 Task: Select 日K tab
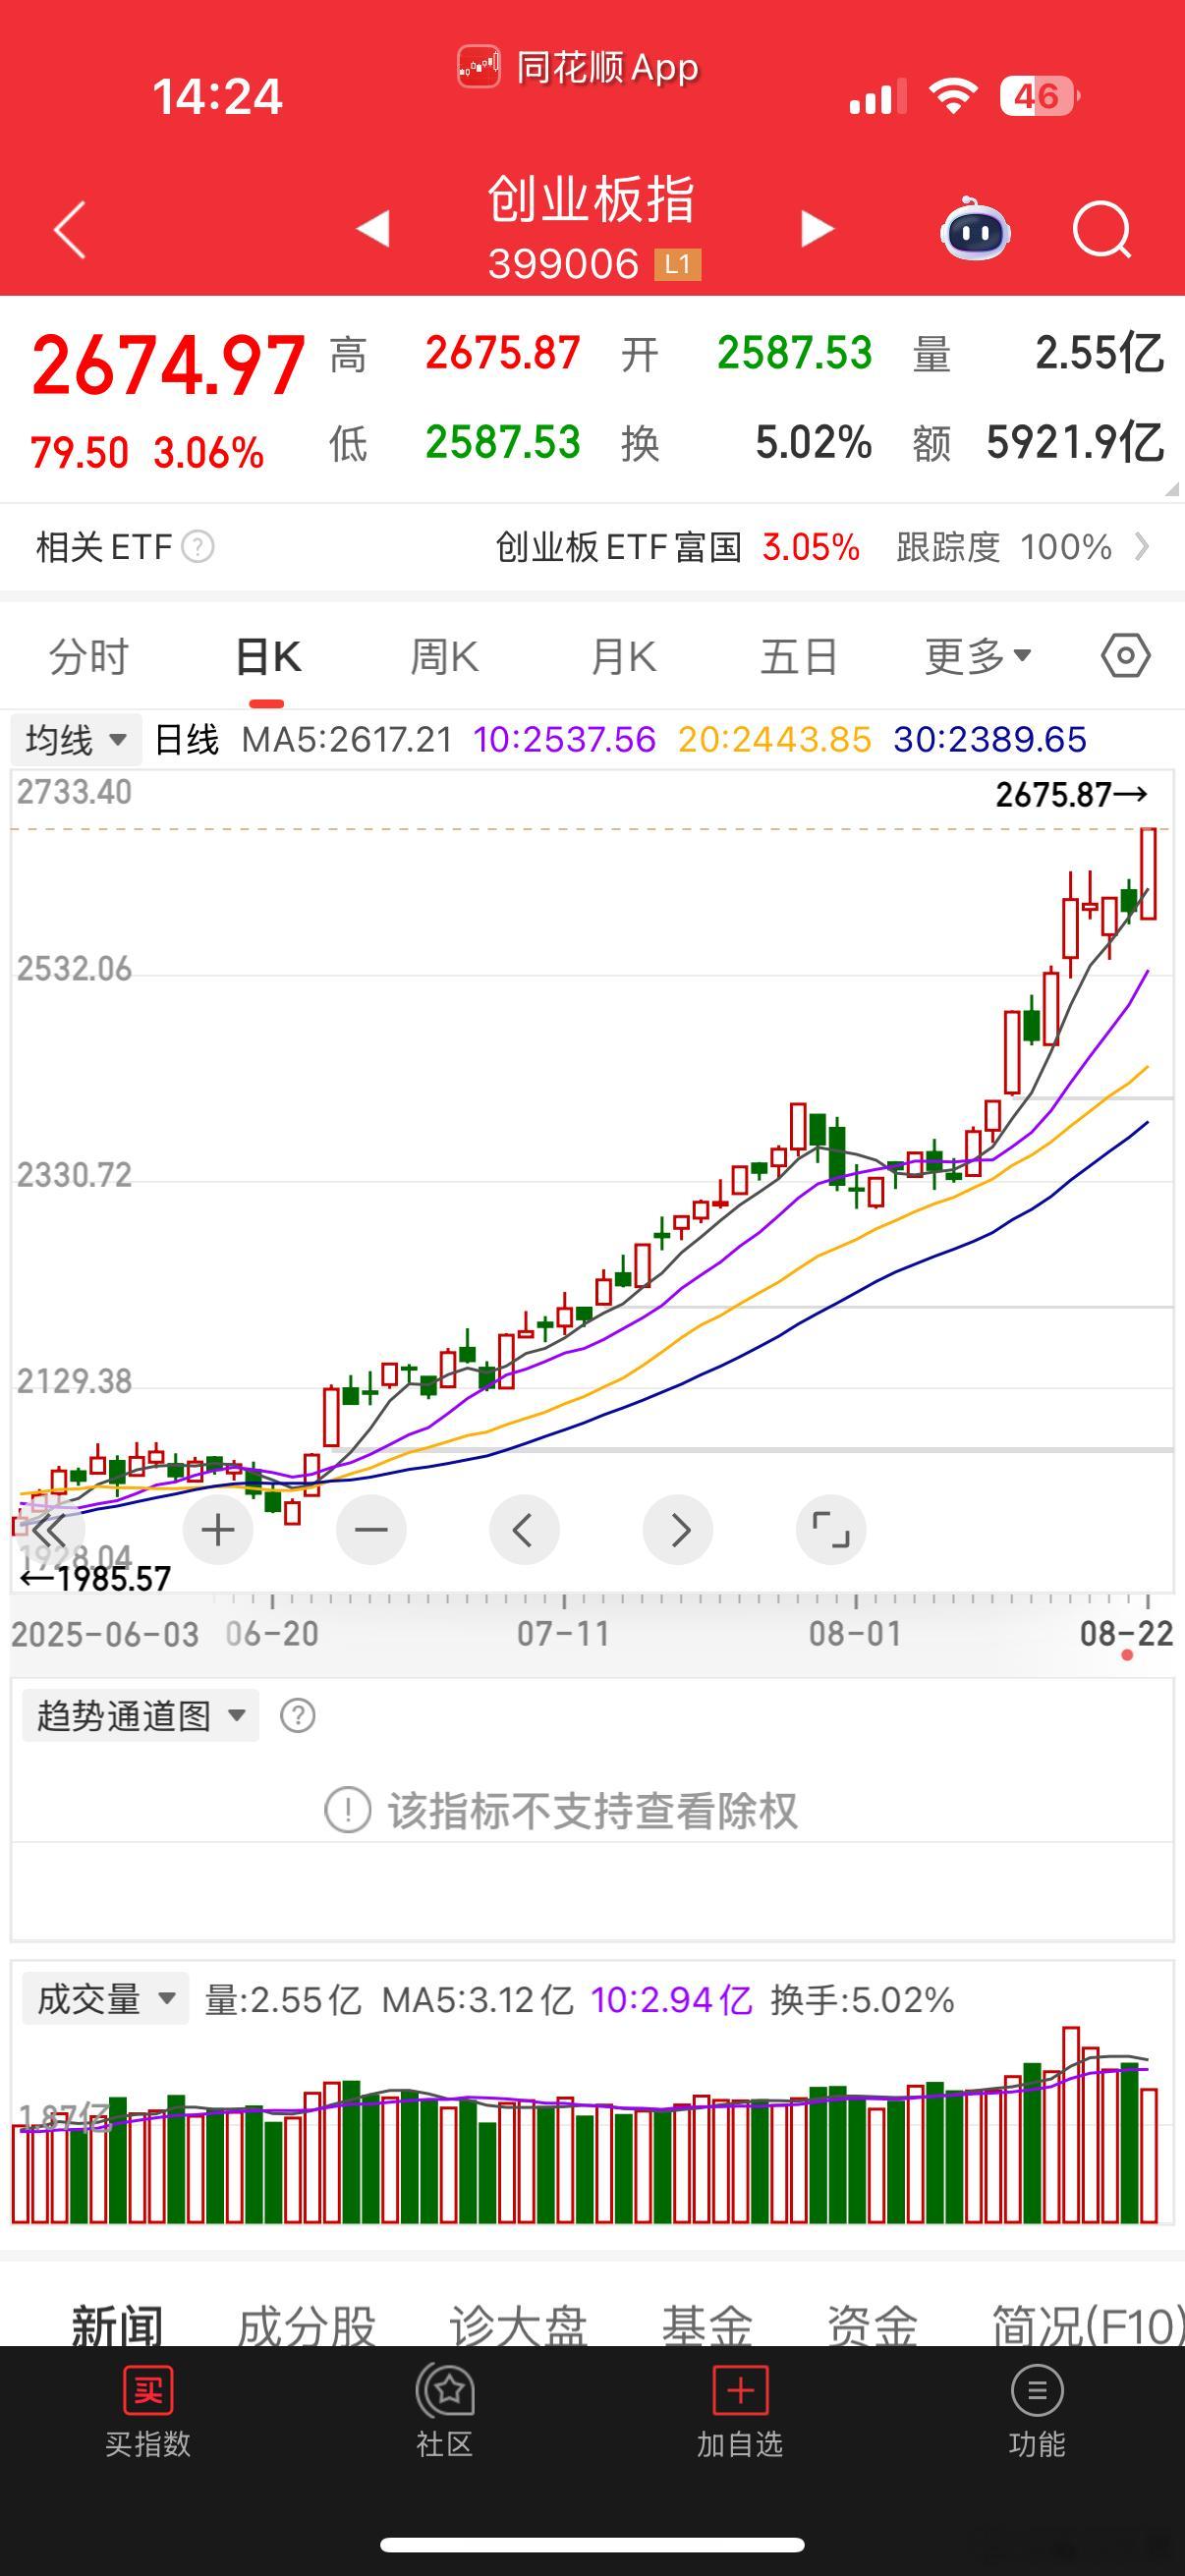tap(268, 657)
